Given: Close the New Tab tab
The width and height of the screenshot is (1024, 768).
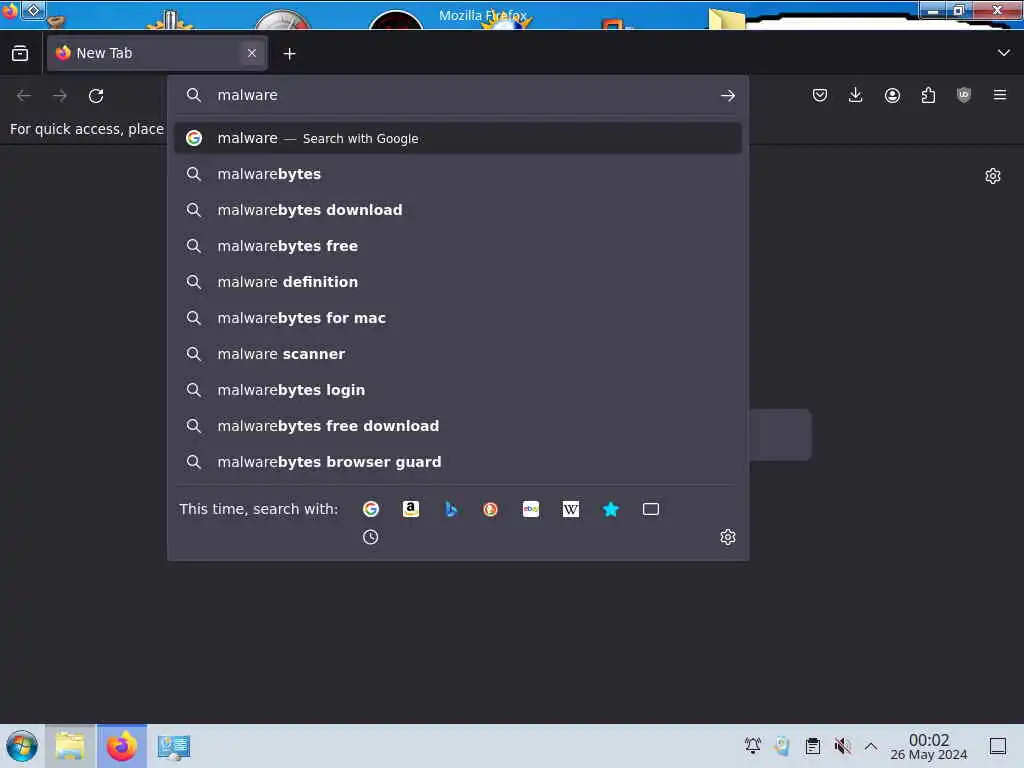Looking at the screenshot, I should click(x=252, y=54).
